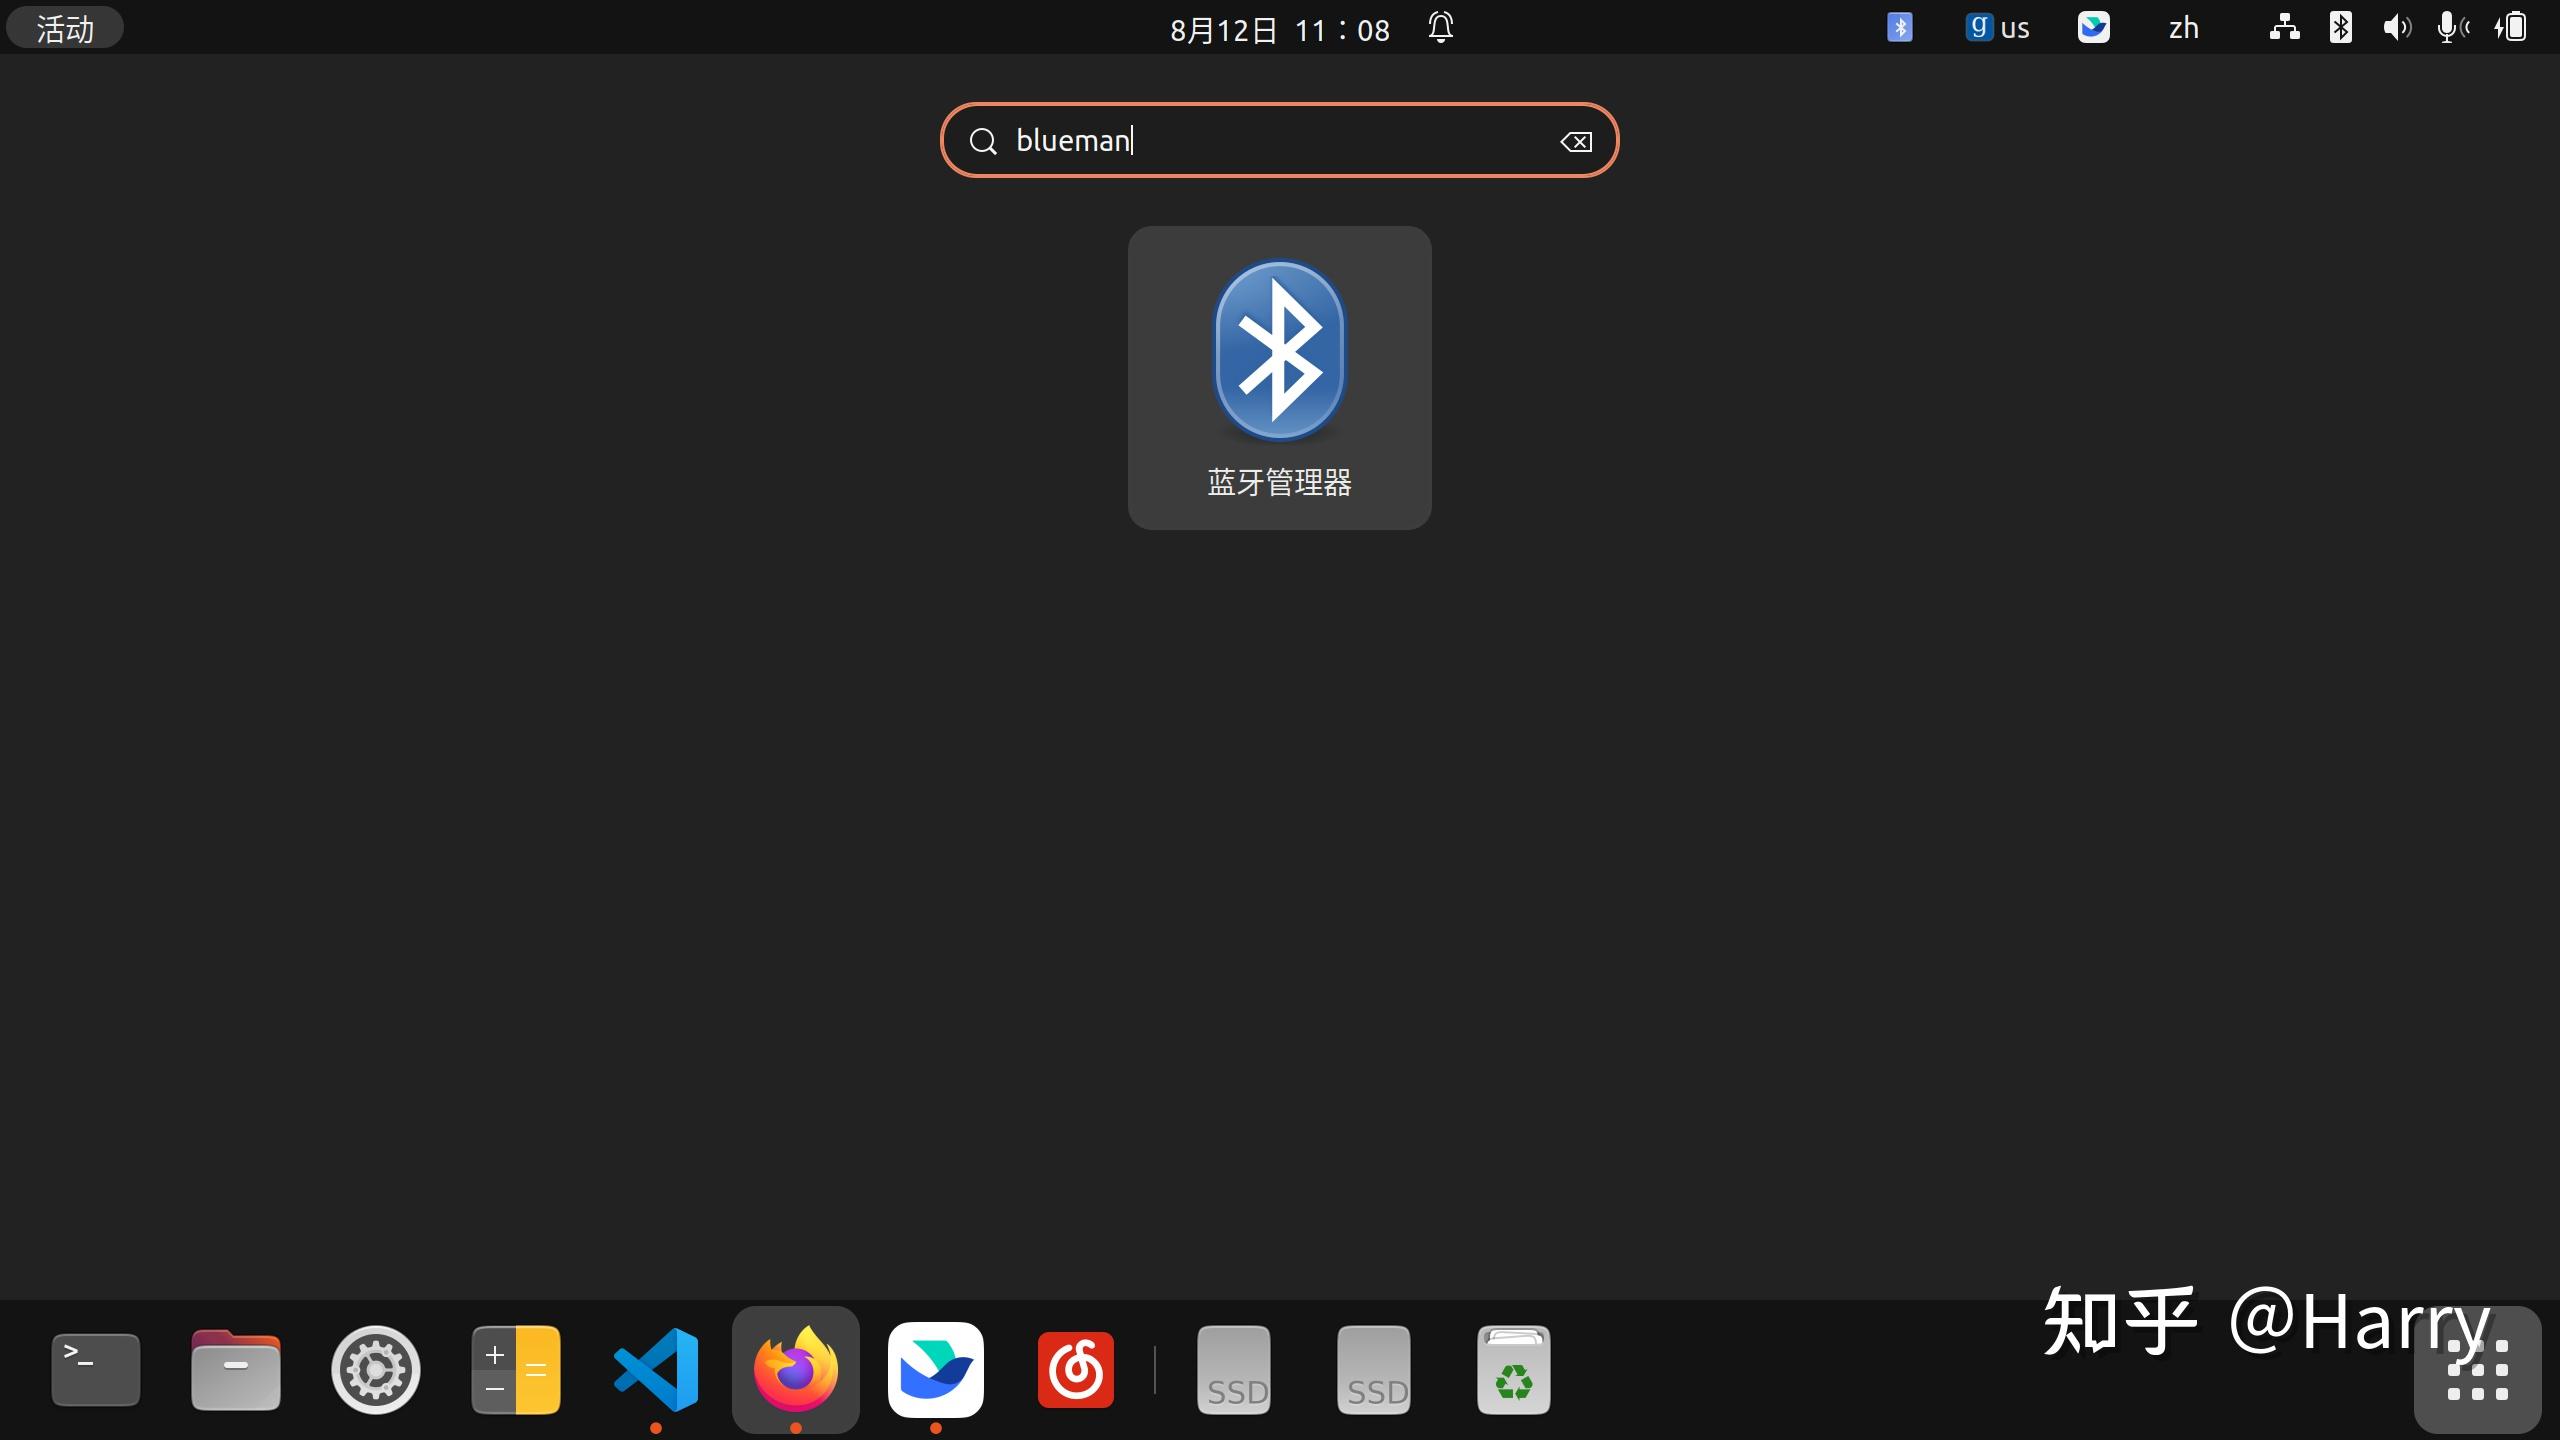Open the terminal from the dock
Screen dimensions: 2560x1440
pos(95,1369)
